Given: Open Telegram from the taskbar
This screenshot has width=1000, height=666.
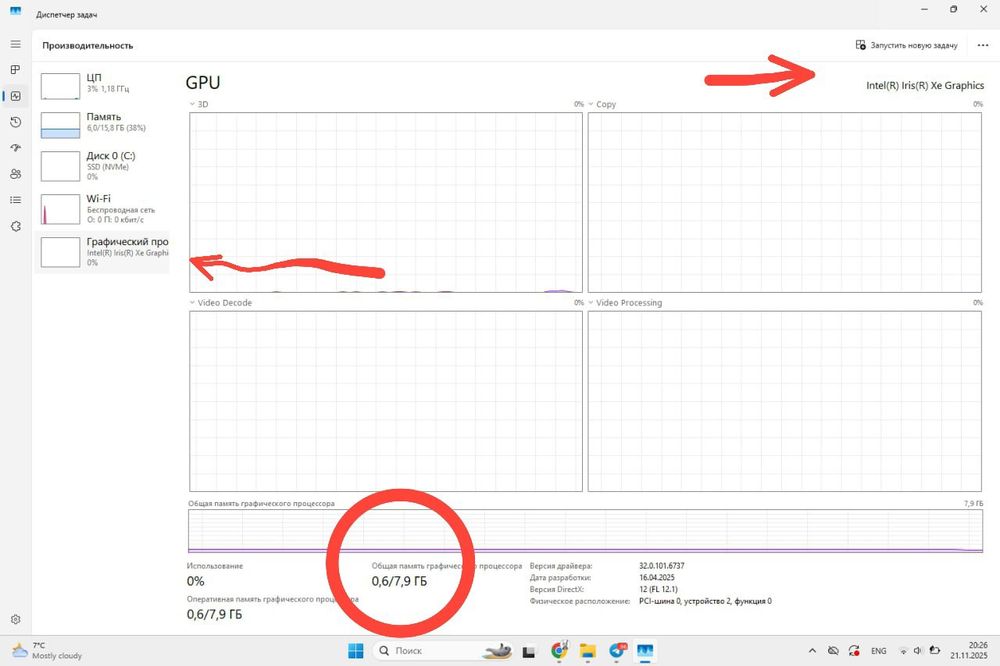Looking at the screenshot, I should pyautogui.click(x=617, y=651).
